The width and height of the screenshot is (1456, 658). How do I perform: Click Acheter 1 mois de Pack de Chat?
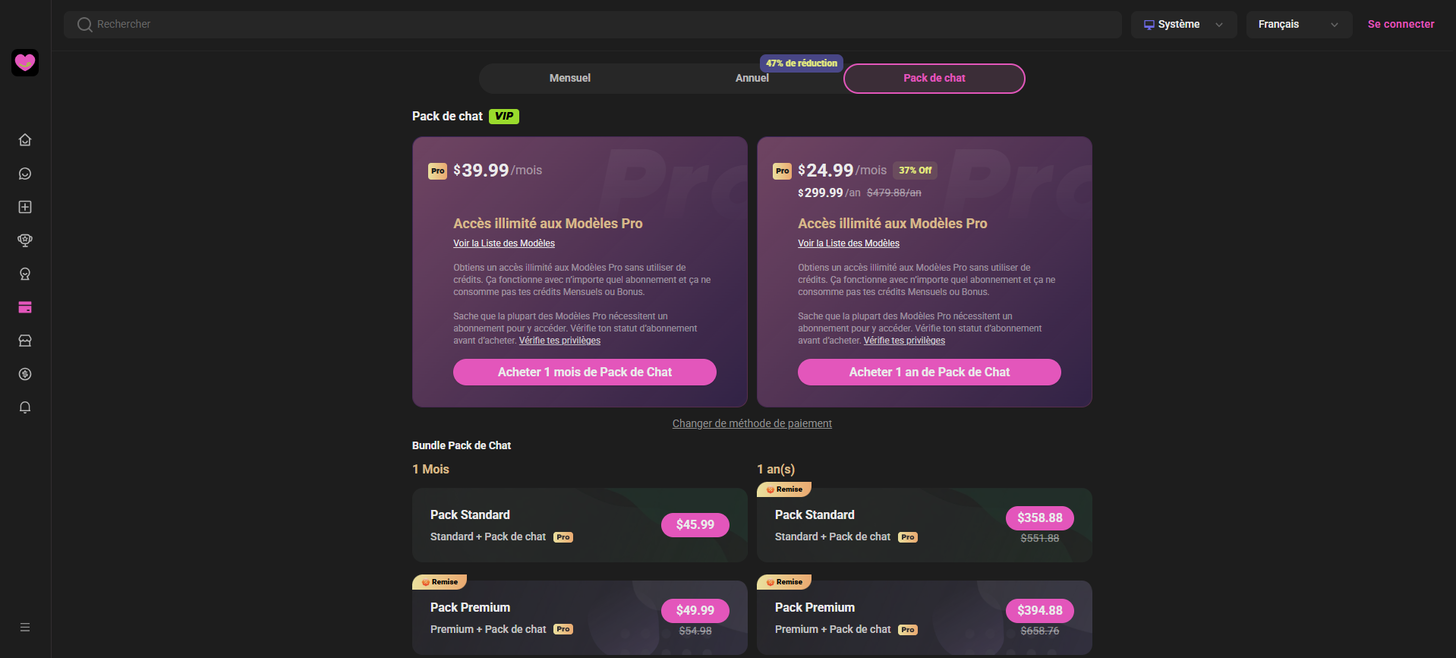point(585,372)
